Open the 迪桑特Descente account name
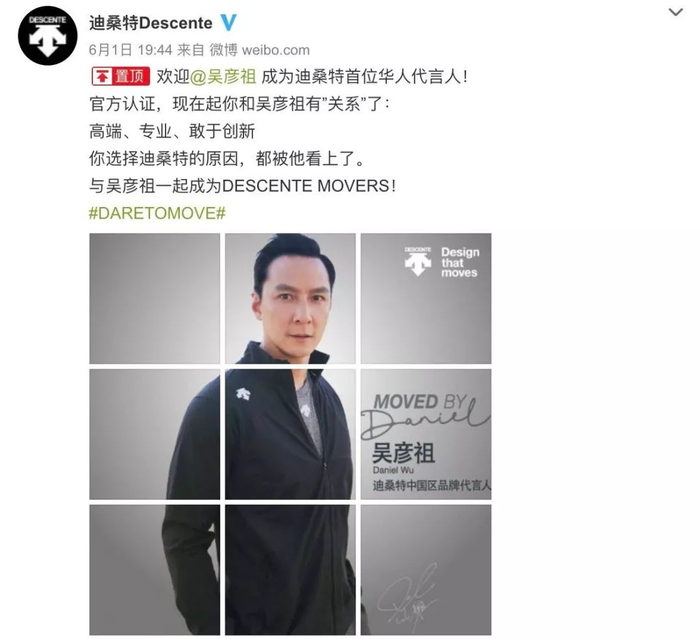The width and height of the screenshot is (700, 639). 151,23
